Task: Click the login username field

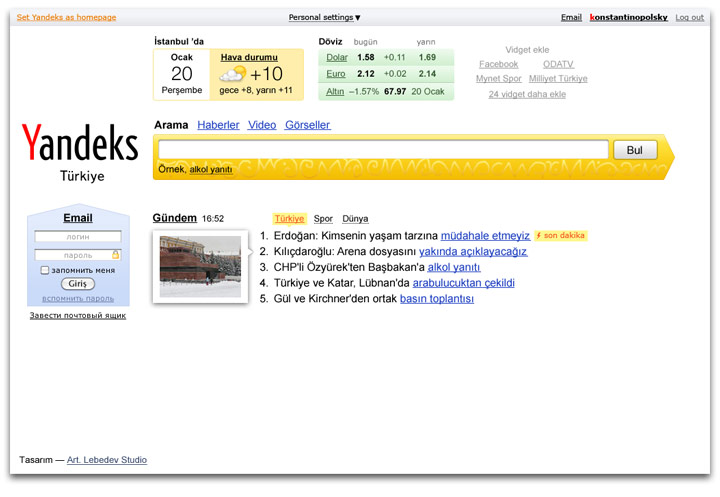Action: 77,237
